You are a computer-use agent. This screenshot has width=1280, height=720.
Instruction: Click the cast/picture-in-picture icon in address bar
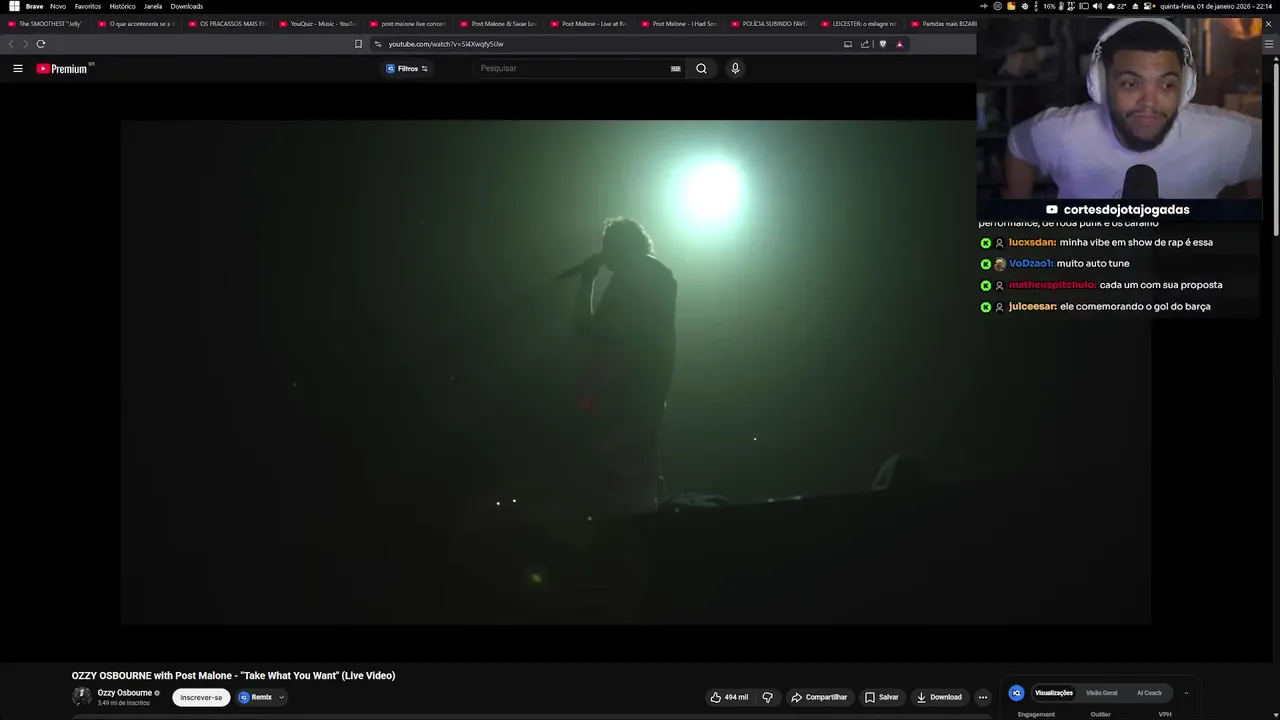[x=848, y=44]
